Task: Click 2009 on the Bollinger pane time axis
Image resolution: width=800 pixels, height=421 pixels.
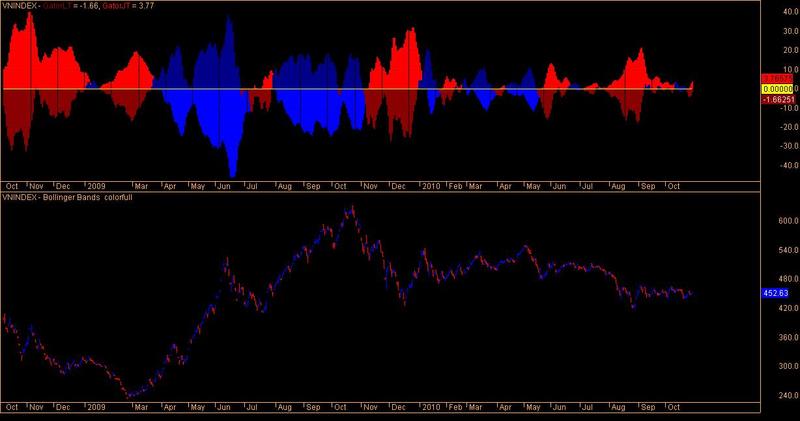Action: pos(96,407)
